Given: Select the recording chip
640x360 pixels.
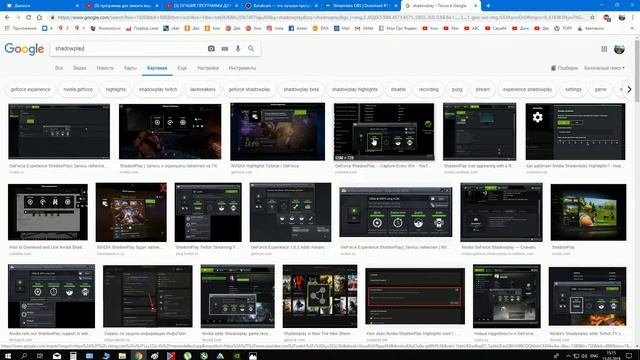Looking at the screenshot, I should [x=429, y=89].
